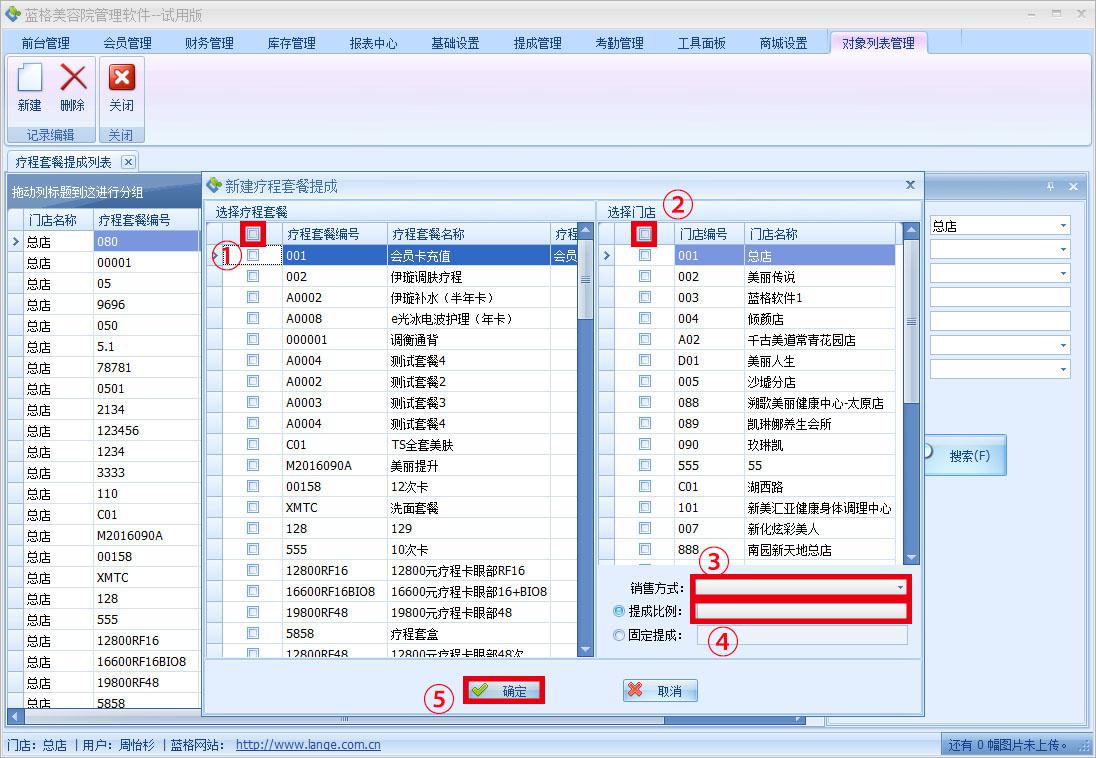
Task: Click the 提成比例 input field
Action: (801, 611)
